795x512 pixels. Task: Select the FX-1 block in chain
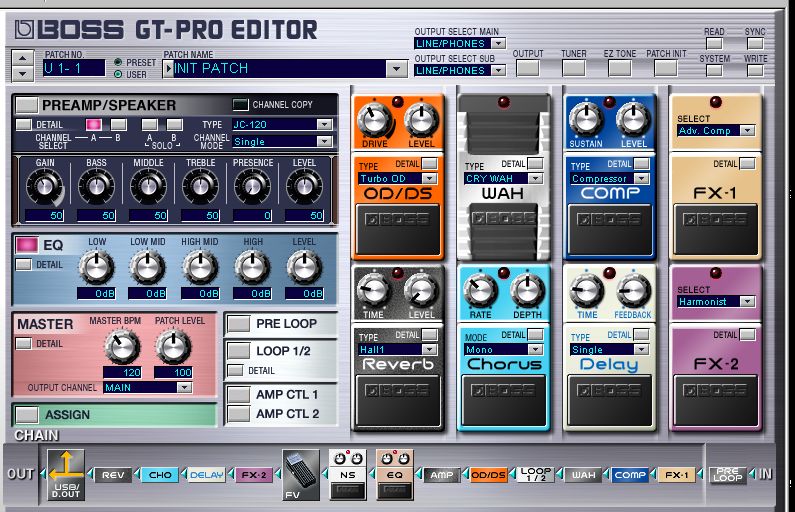[x=676, y=475]
